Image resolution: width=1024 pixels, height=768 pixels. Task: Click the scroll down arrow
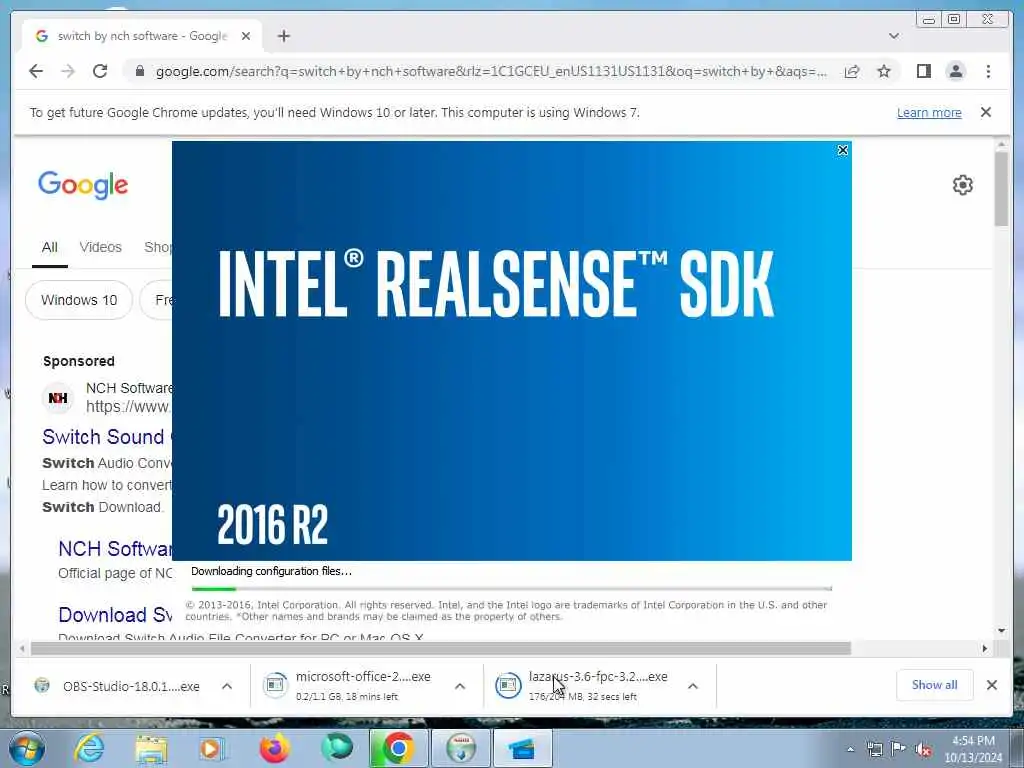point(1001,631)
